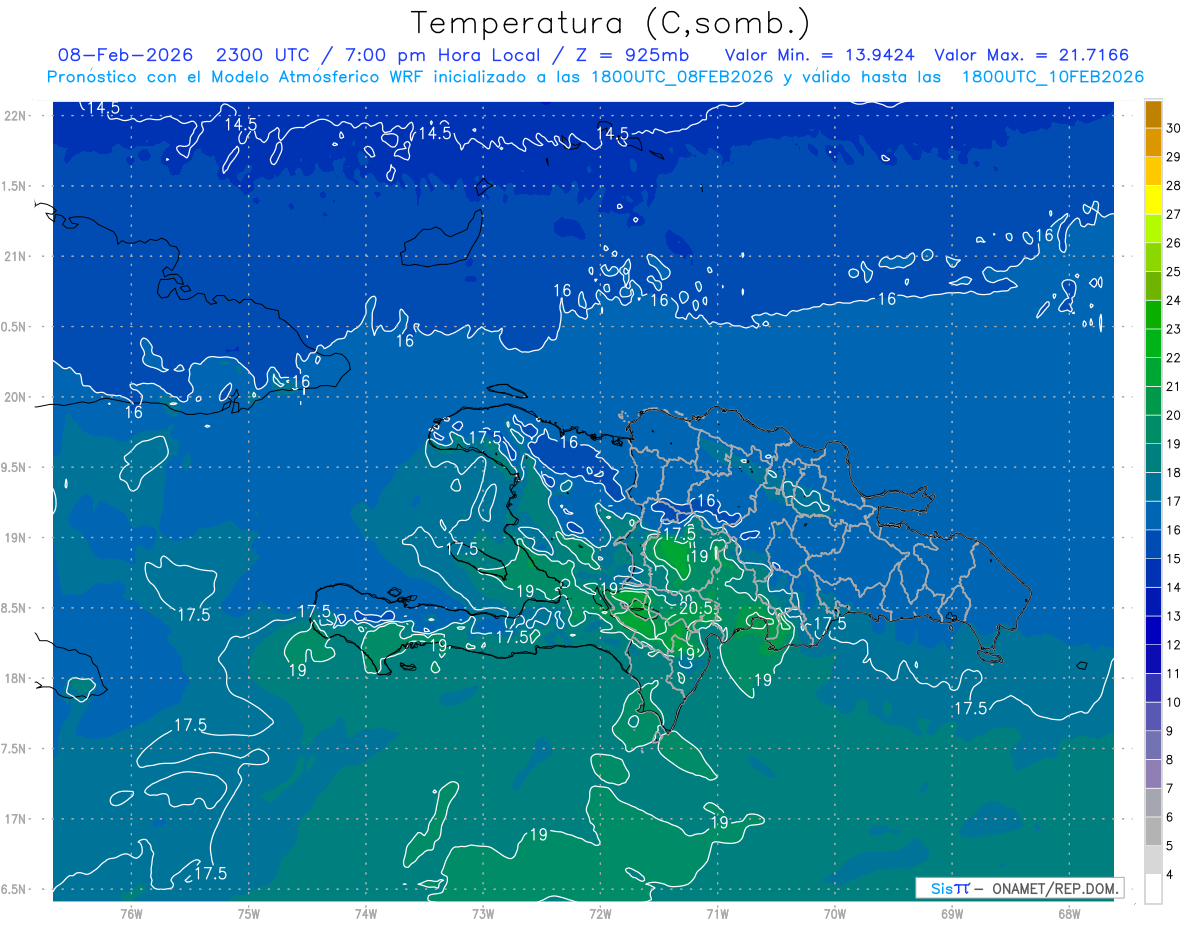Click the green legend swatch between 22 and 23
This screenshot has height=927, width=1200.
[x=1153, y=344]
